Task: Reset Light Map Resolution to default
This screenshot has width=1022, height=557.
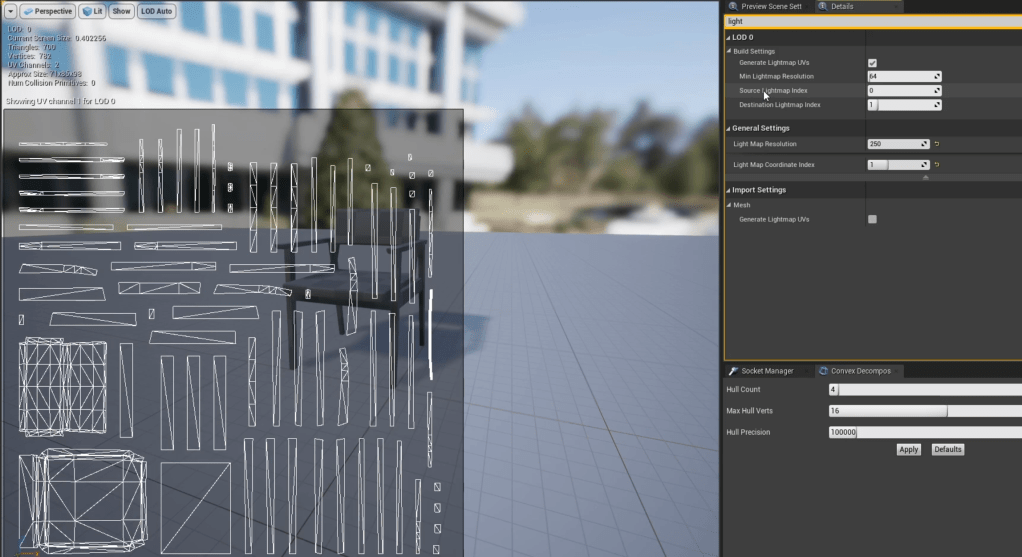Action: pos(937,144)
